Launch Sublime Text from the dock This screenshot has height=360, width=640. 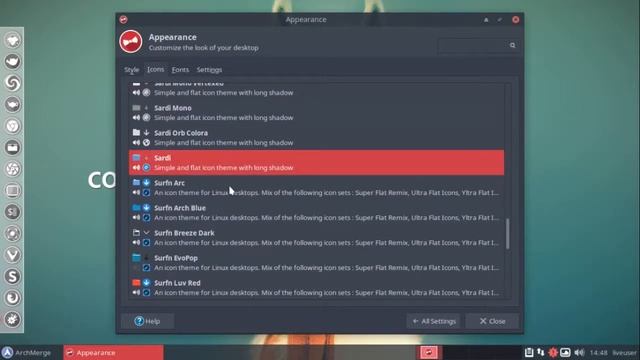click(12, 212)
